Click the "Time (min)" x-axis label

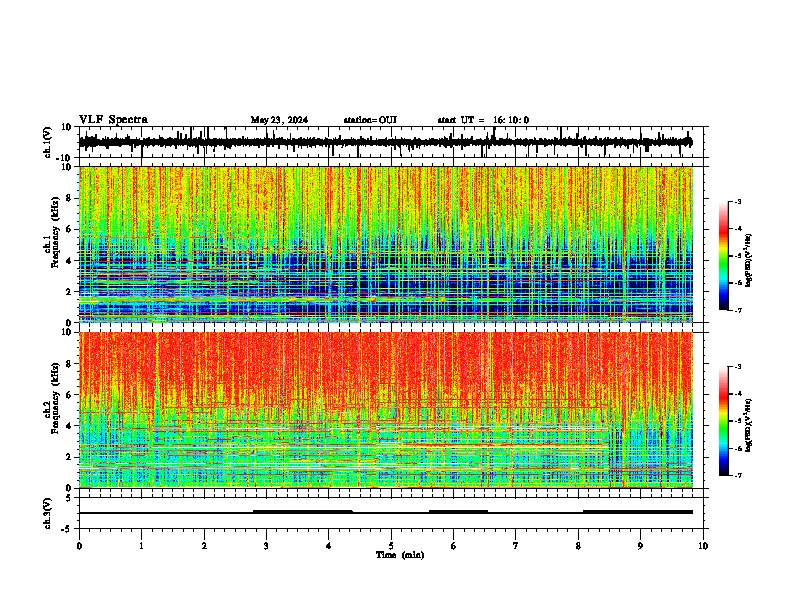400,555
